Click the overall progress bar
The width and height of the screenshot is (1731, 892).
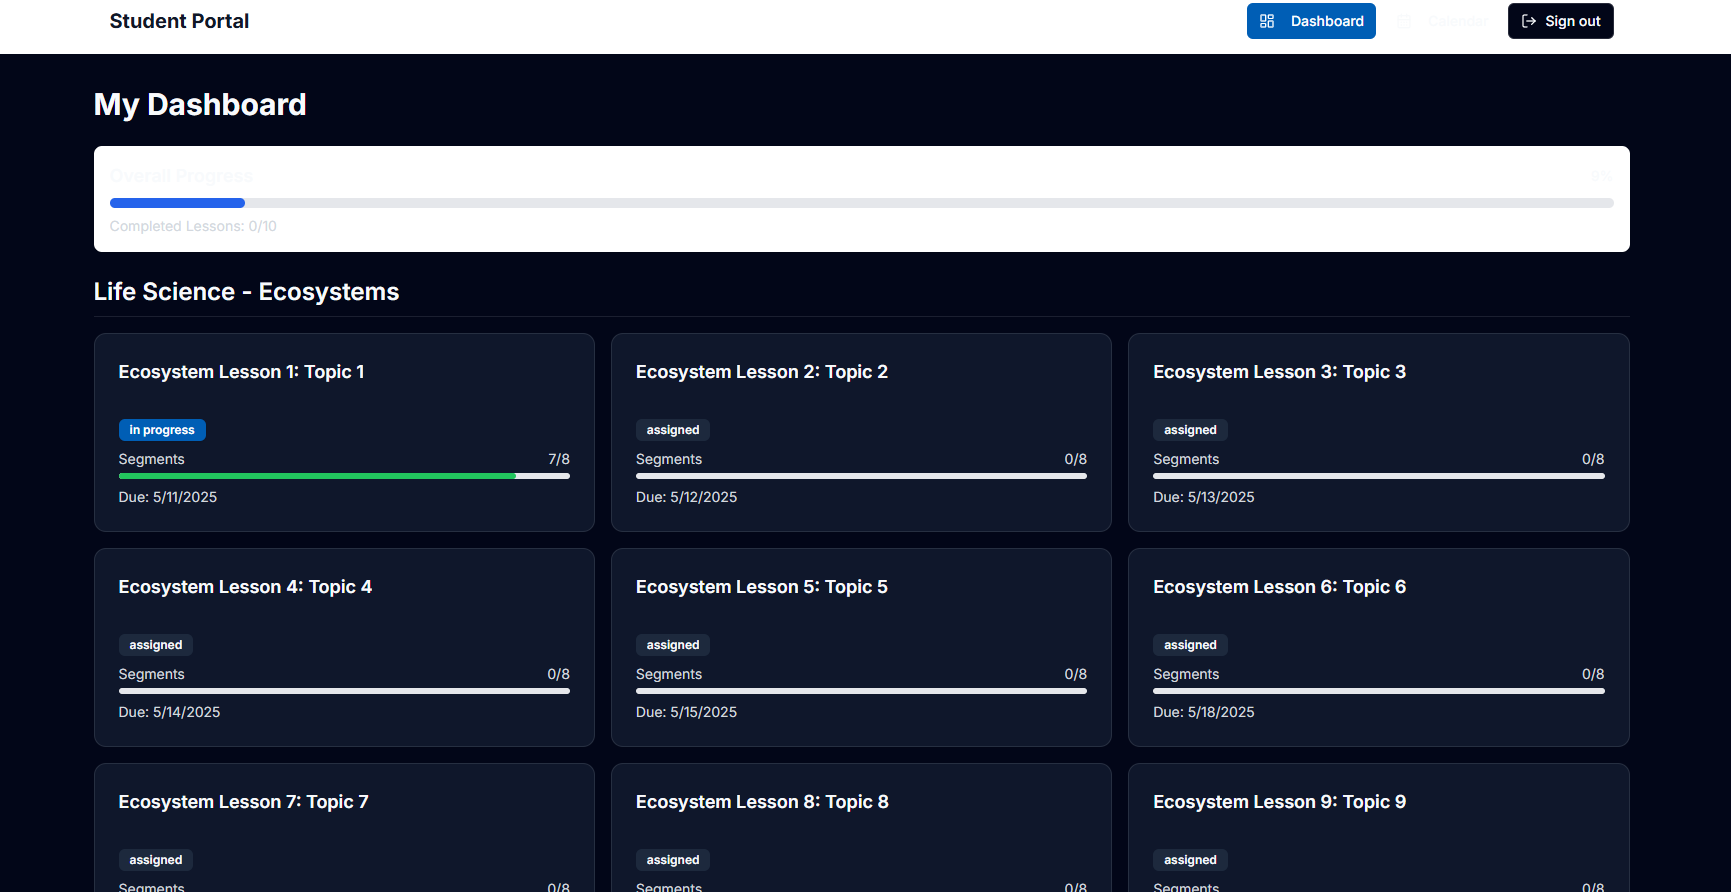[861, 203]
